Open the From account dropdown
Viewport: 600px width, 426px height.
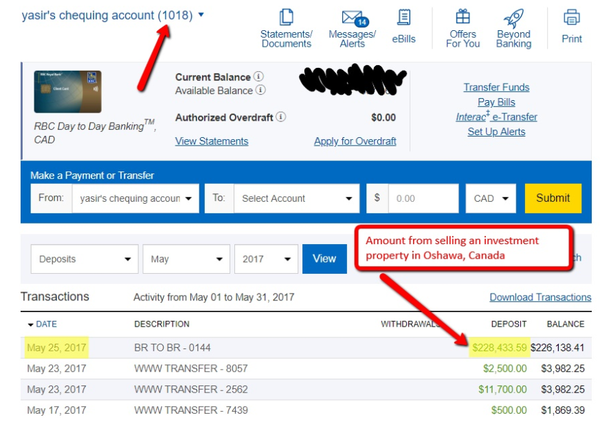(135, 198)
